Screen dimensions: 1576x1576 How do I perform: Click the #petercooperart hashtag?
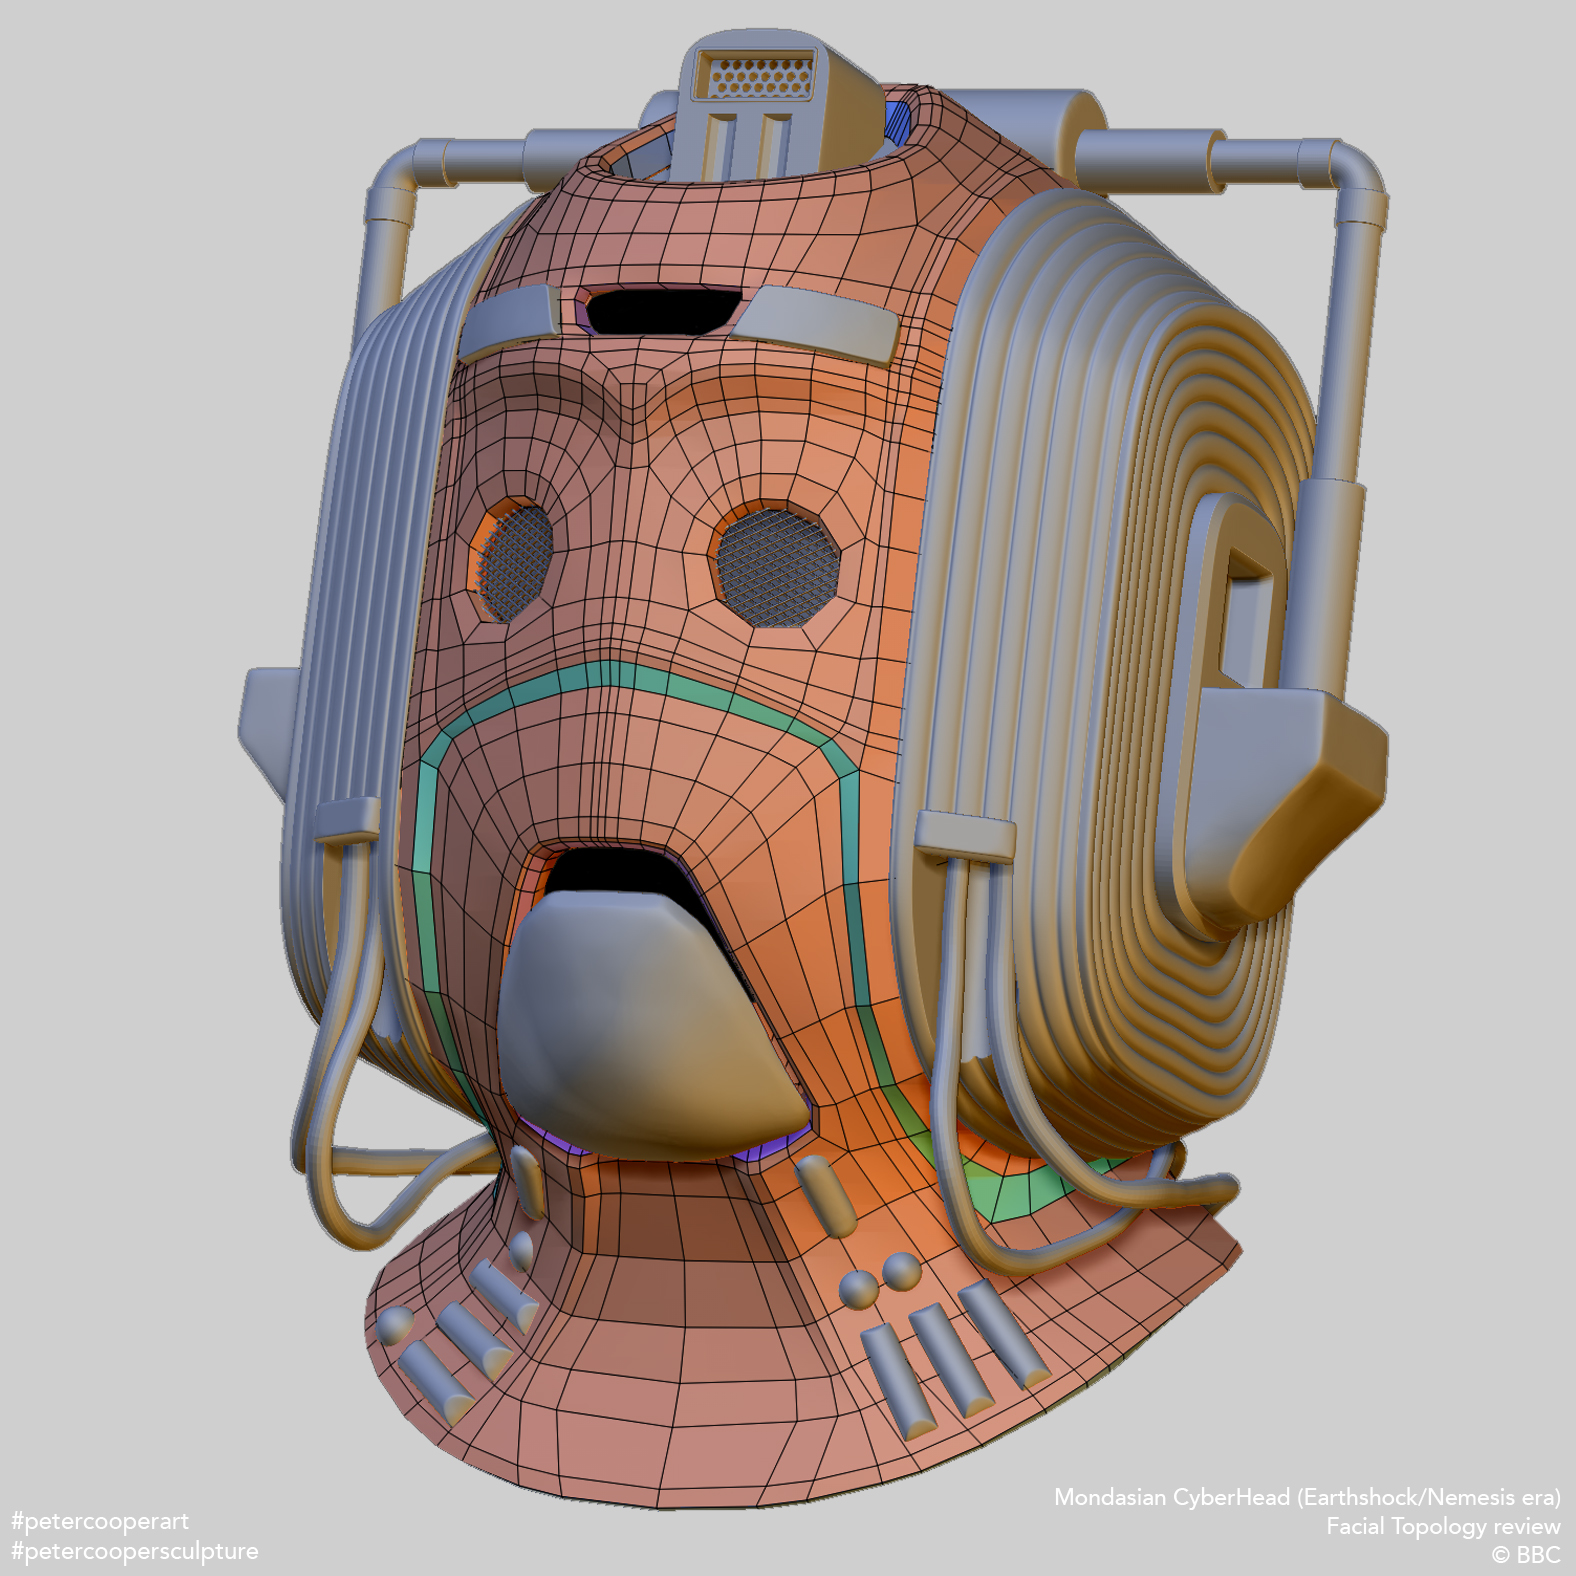pyautogui.click(x=100, y=1521)
